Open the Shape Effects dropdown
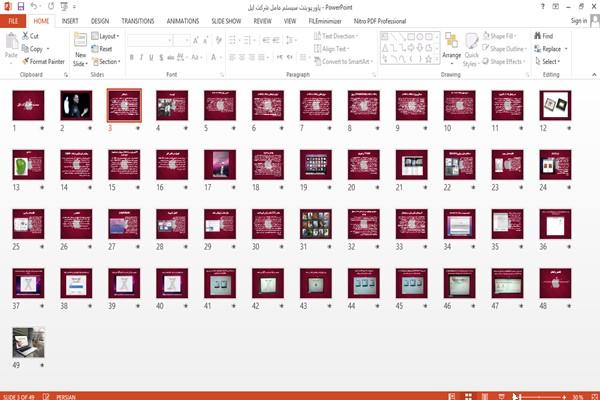The width and height of the screenshot is (600, 400). [x=504, y=61]
